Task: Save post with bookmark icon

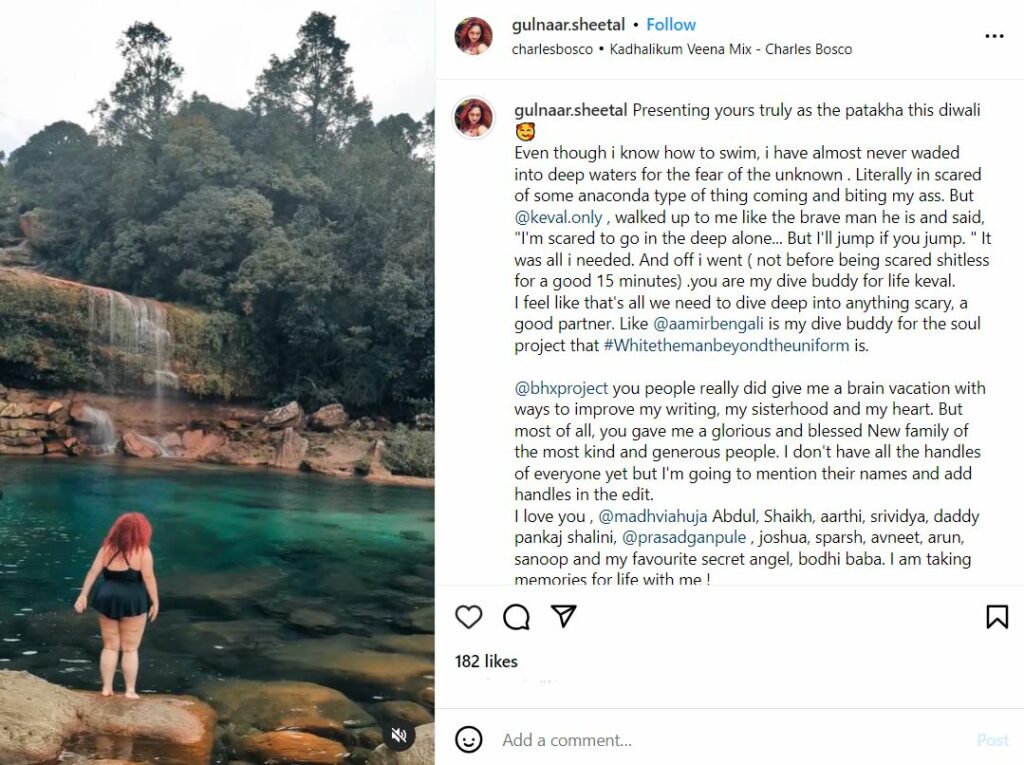Action: pyautogui.click(x=997, y=617)
